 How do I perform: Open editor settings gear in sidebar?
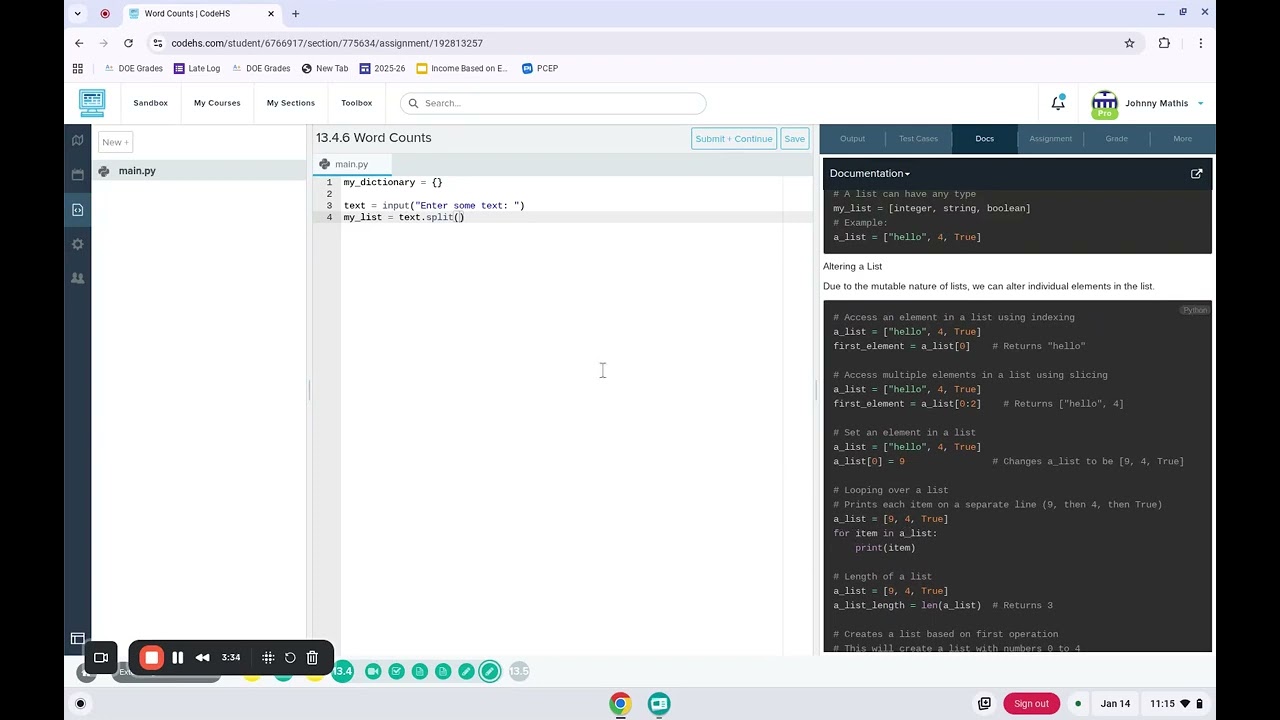click(78, 244)
